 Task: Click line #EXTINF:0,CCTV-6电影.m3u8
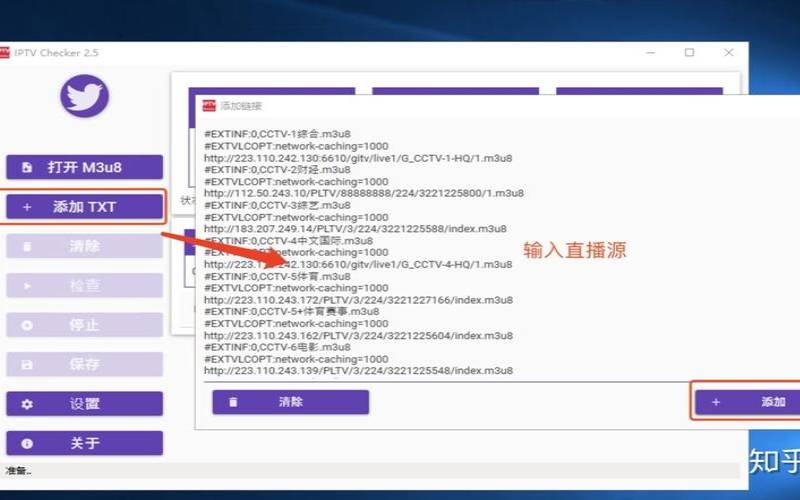point(277,347)
